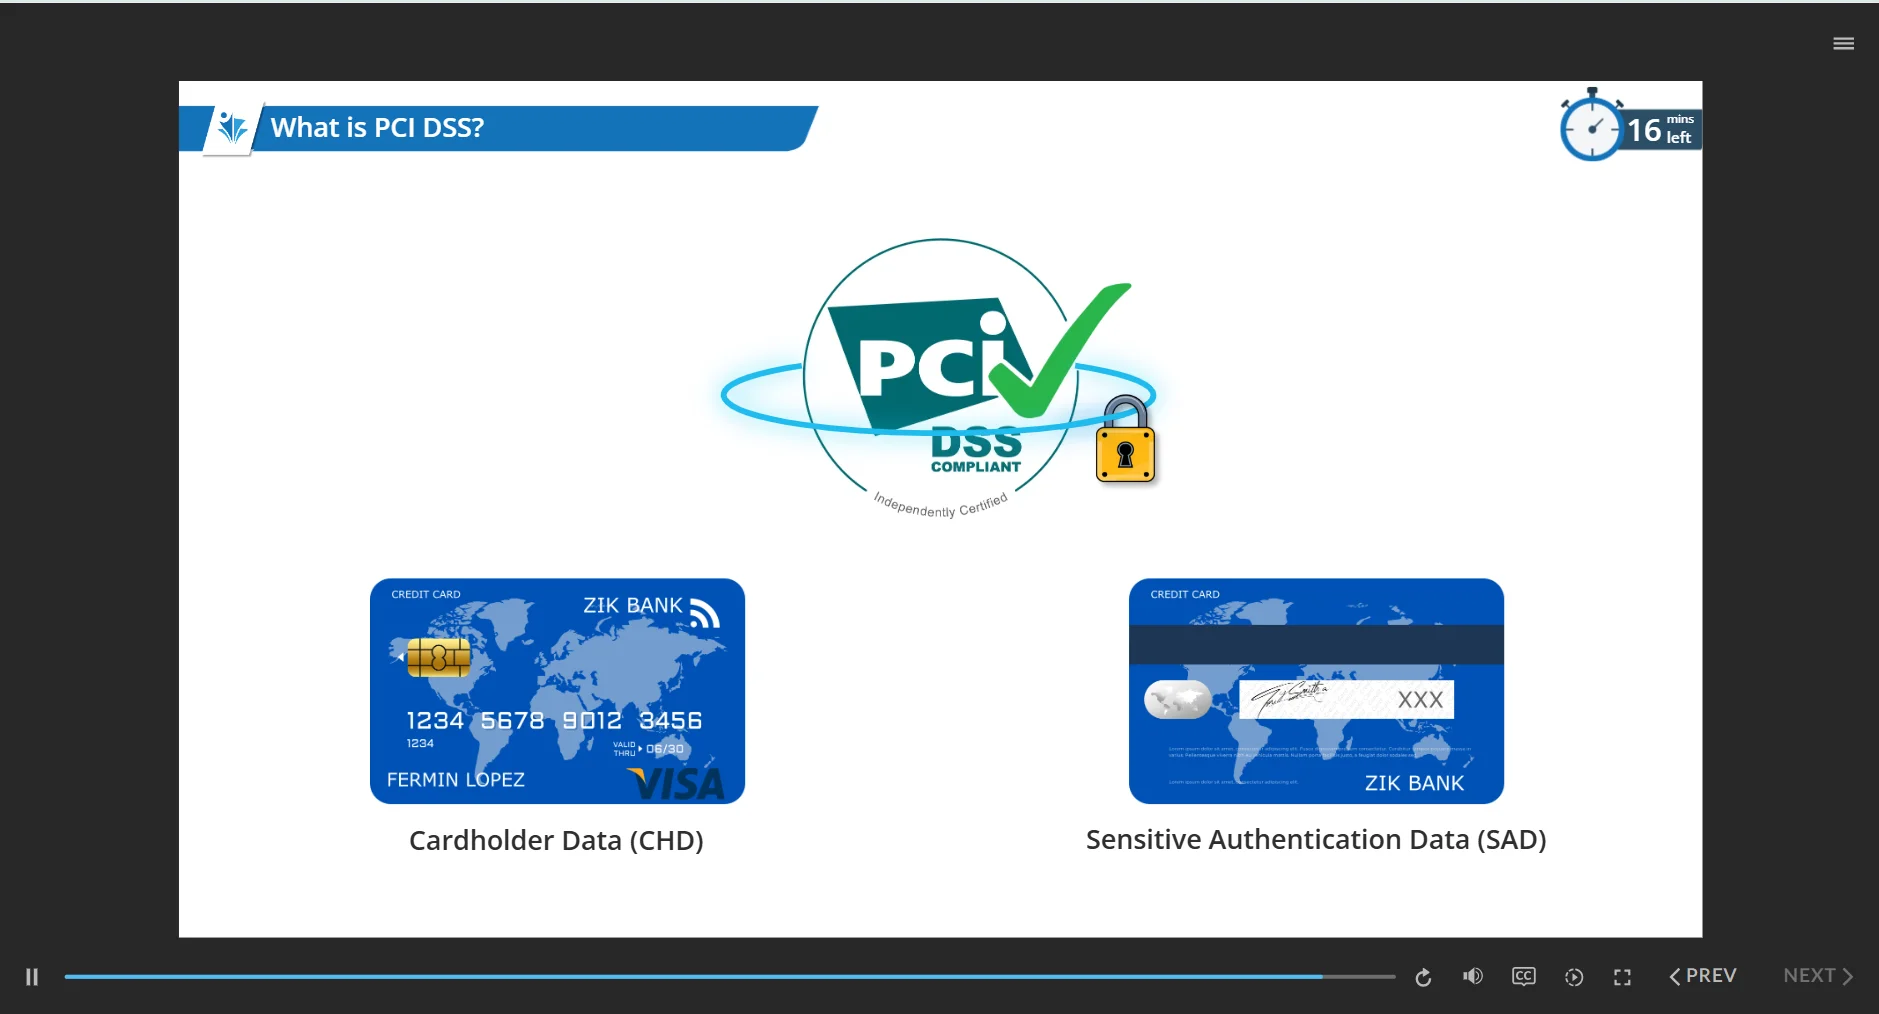Click the gold chip on the card
The image size is (1879, 1014).
tap(438, 657)
